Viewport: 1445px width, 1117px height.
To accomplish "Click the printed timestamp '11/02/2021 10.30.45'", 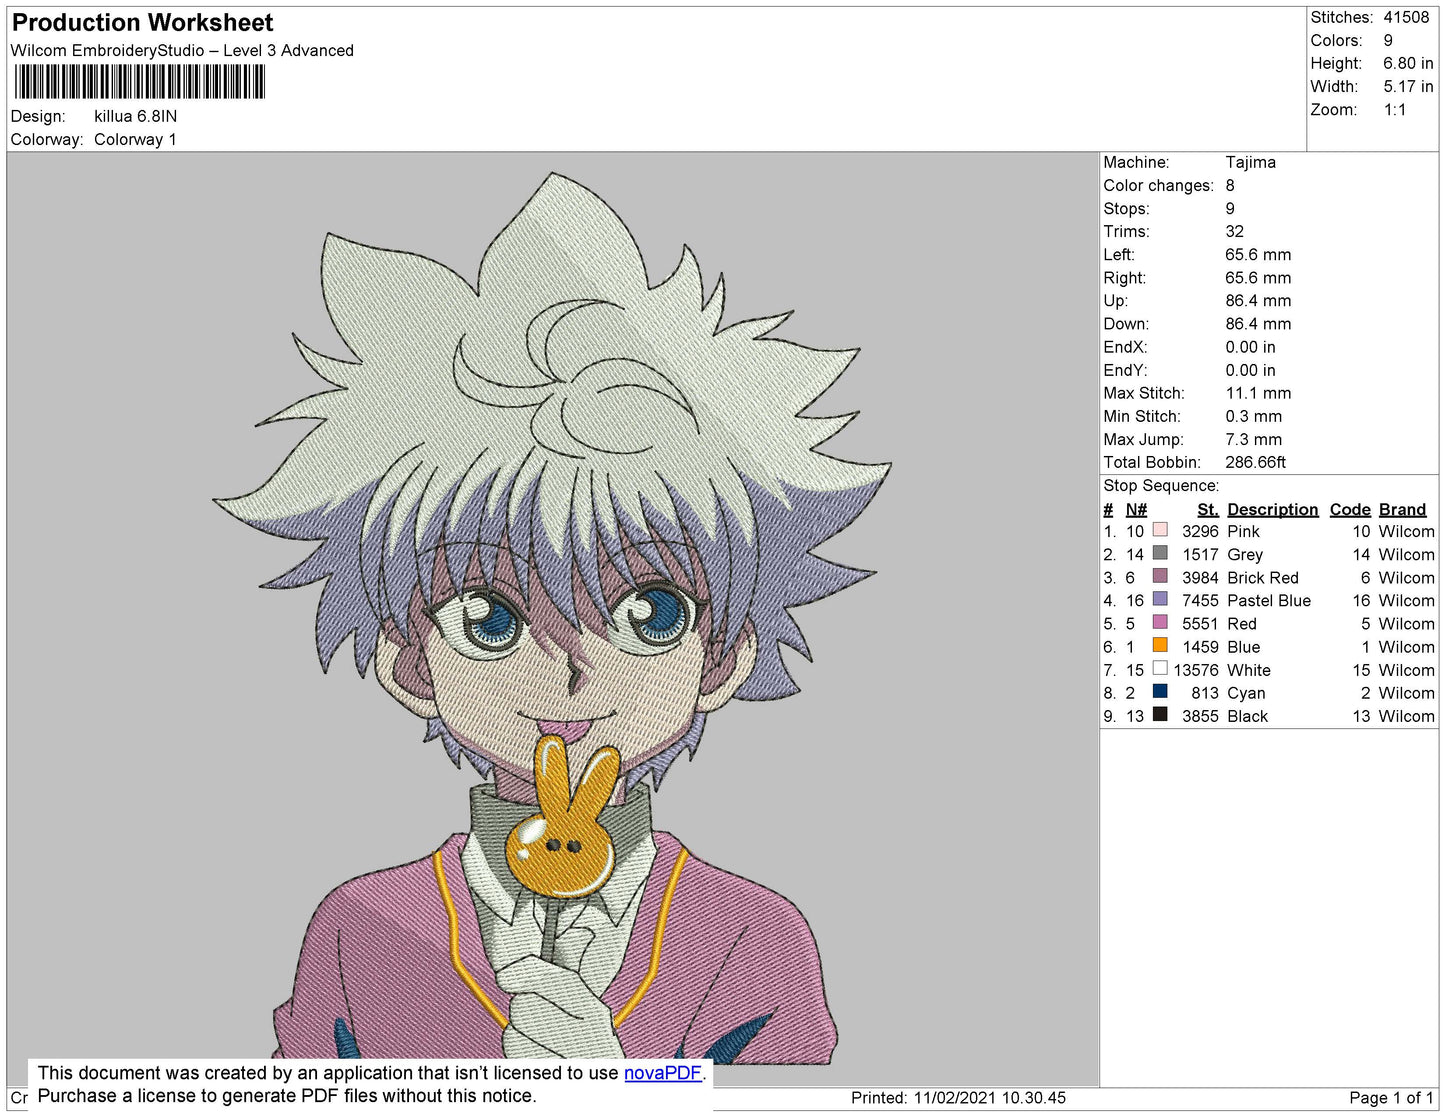I will [x=989, y=1097].
